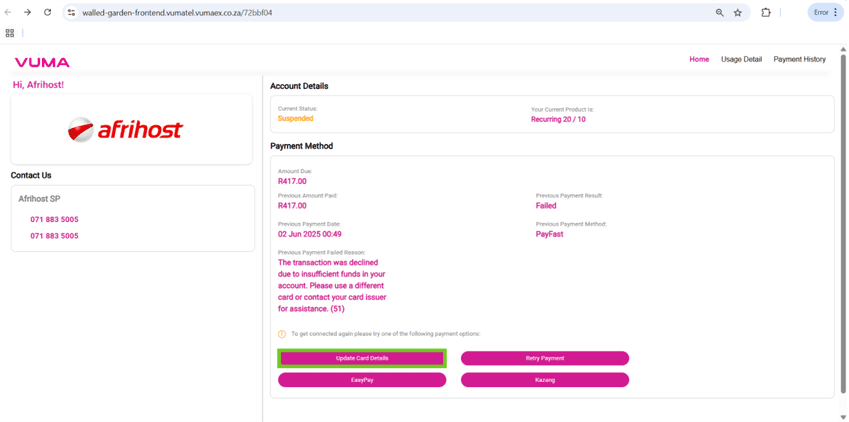Click the zoom magnifier icon

(719, 13)
